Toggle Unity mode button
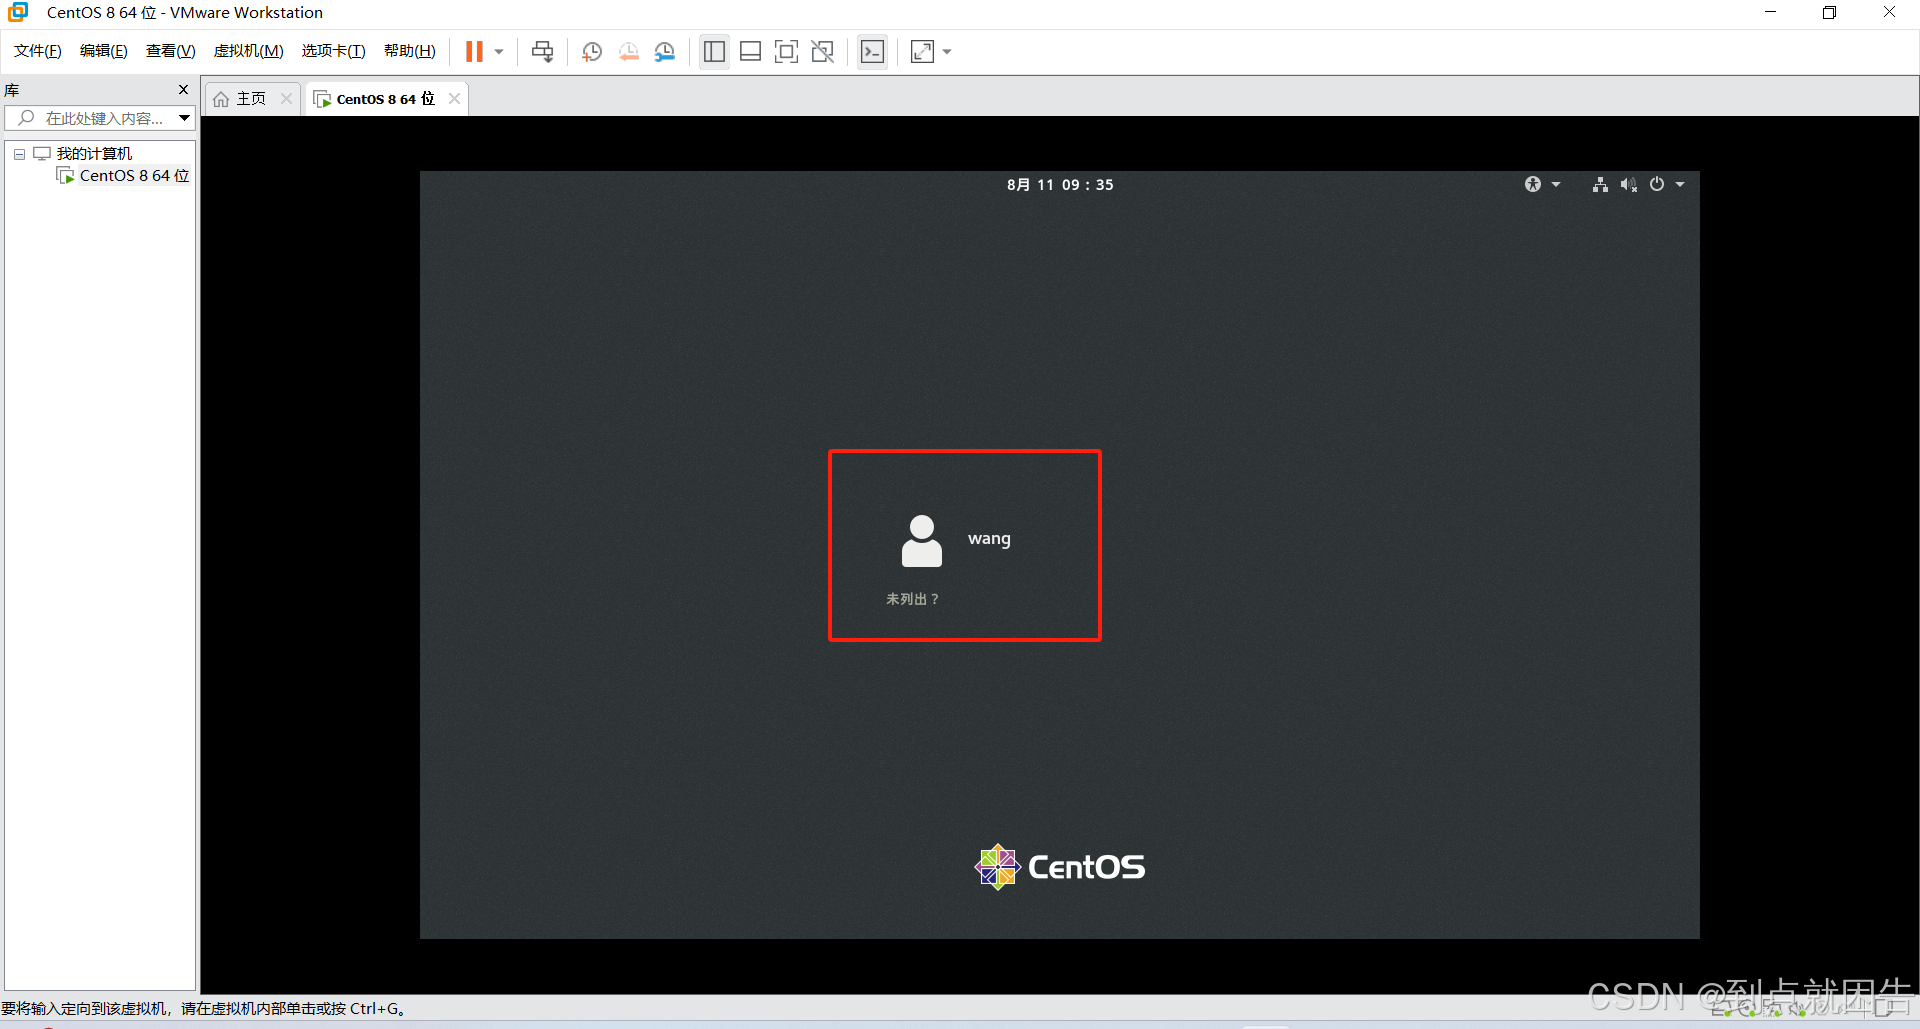 click(x=823, y=51)
